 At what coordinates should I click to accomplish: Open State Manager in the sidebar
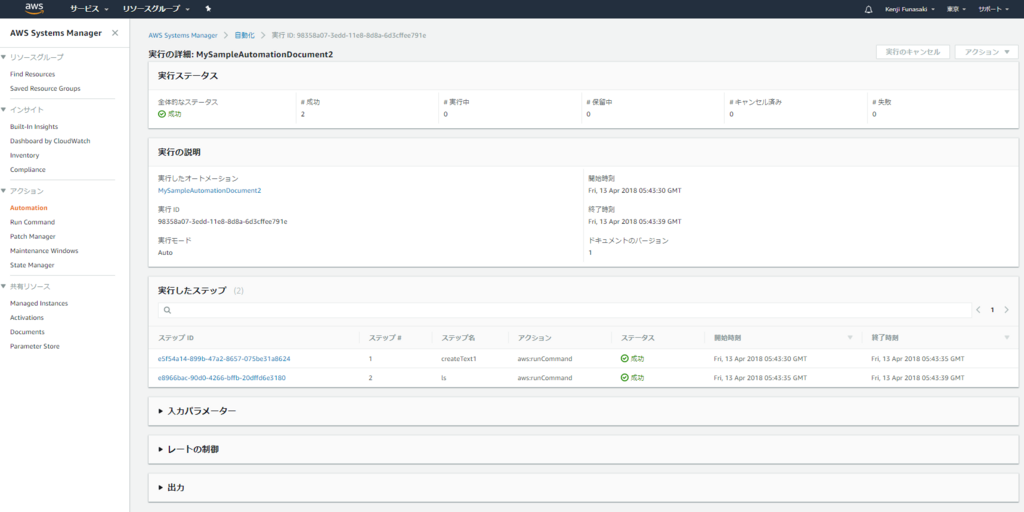pos(32,265)
